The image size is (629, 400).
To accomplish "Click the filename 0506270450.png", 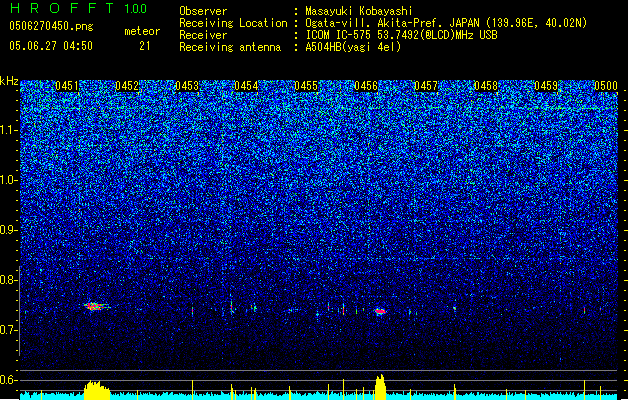I will pos(51,26).
